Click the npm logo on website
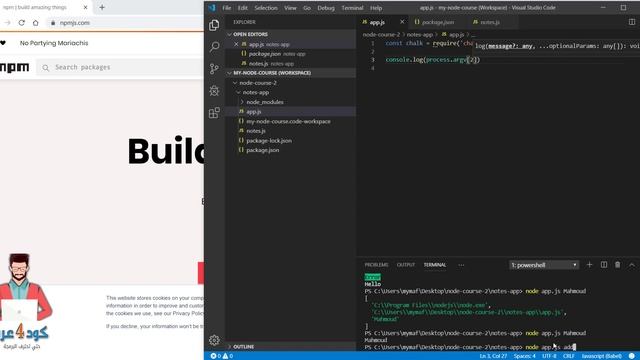This screenshot has width=640, height=360. pos(15,67)
